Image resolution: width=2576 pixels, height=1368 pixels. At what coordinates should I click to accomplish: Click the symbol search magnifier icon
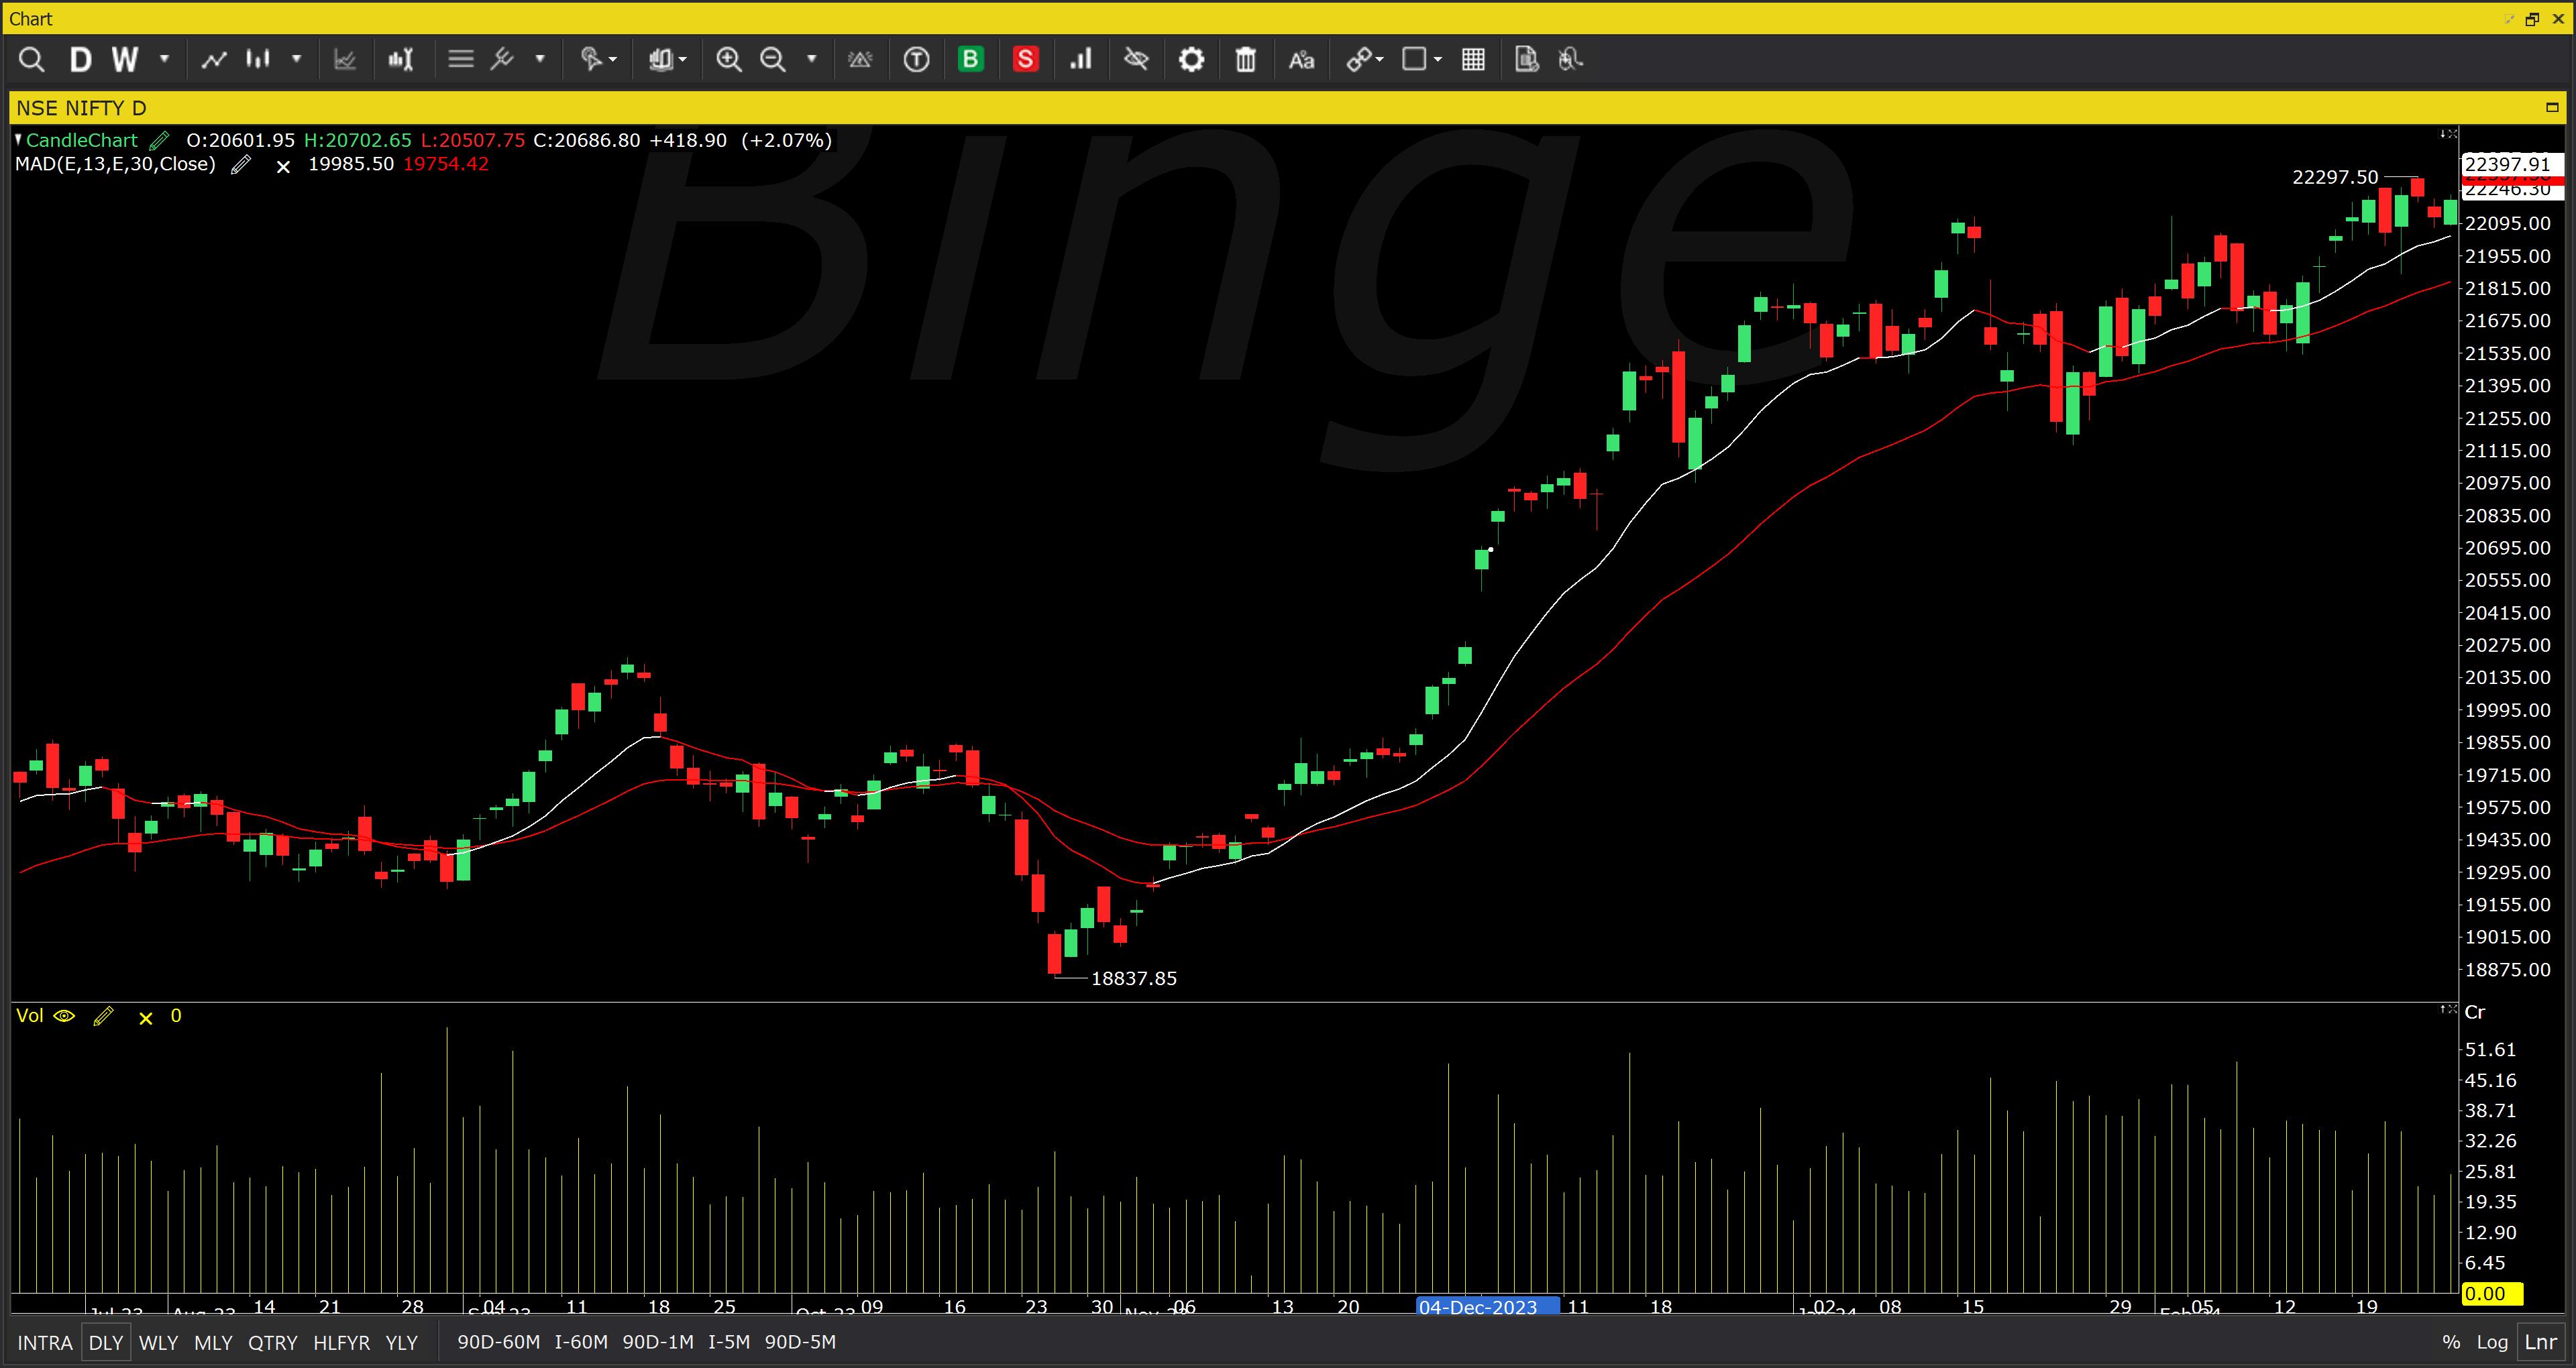(31, 60)
